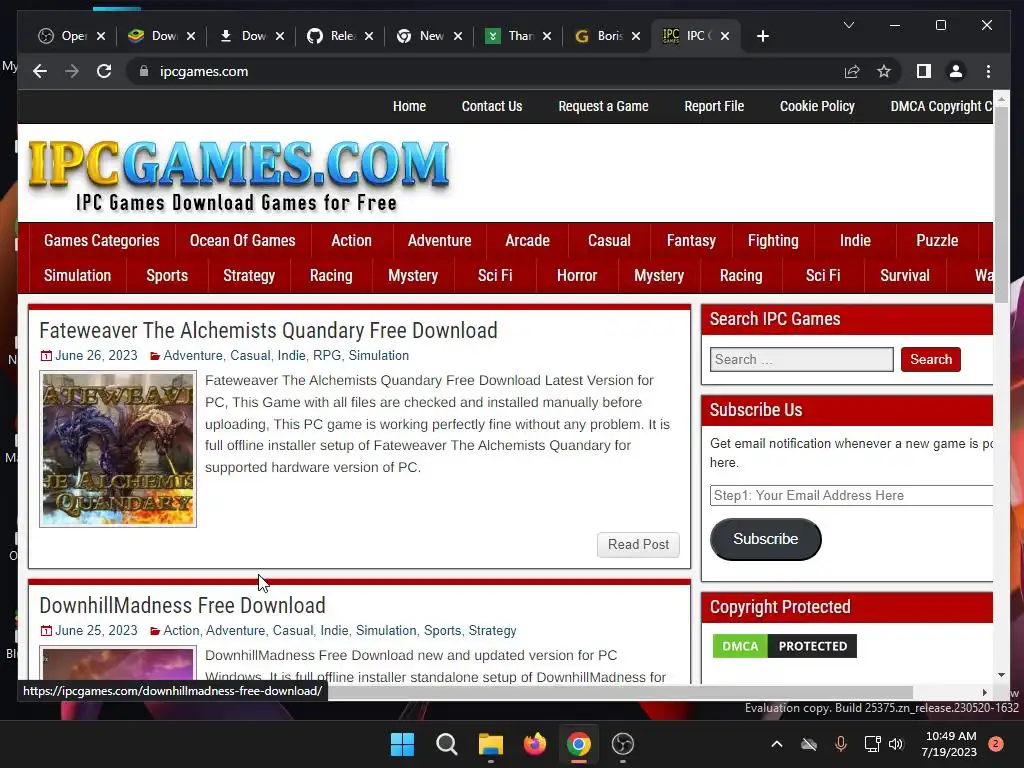Show hidden system tray icons chevron

(776, 744)
